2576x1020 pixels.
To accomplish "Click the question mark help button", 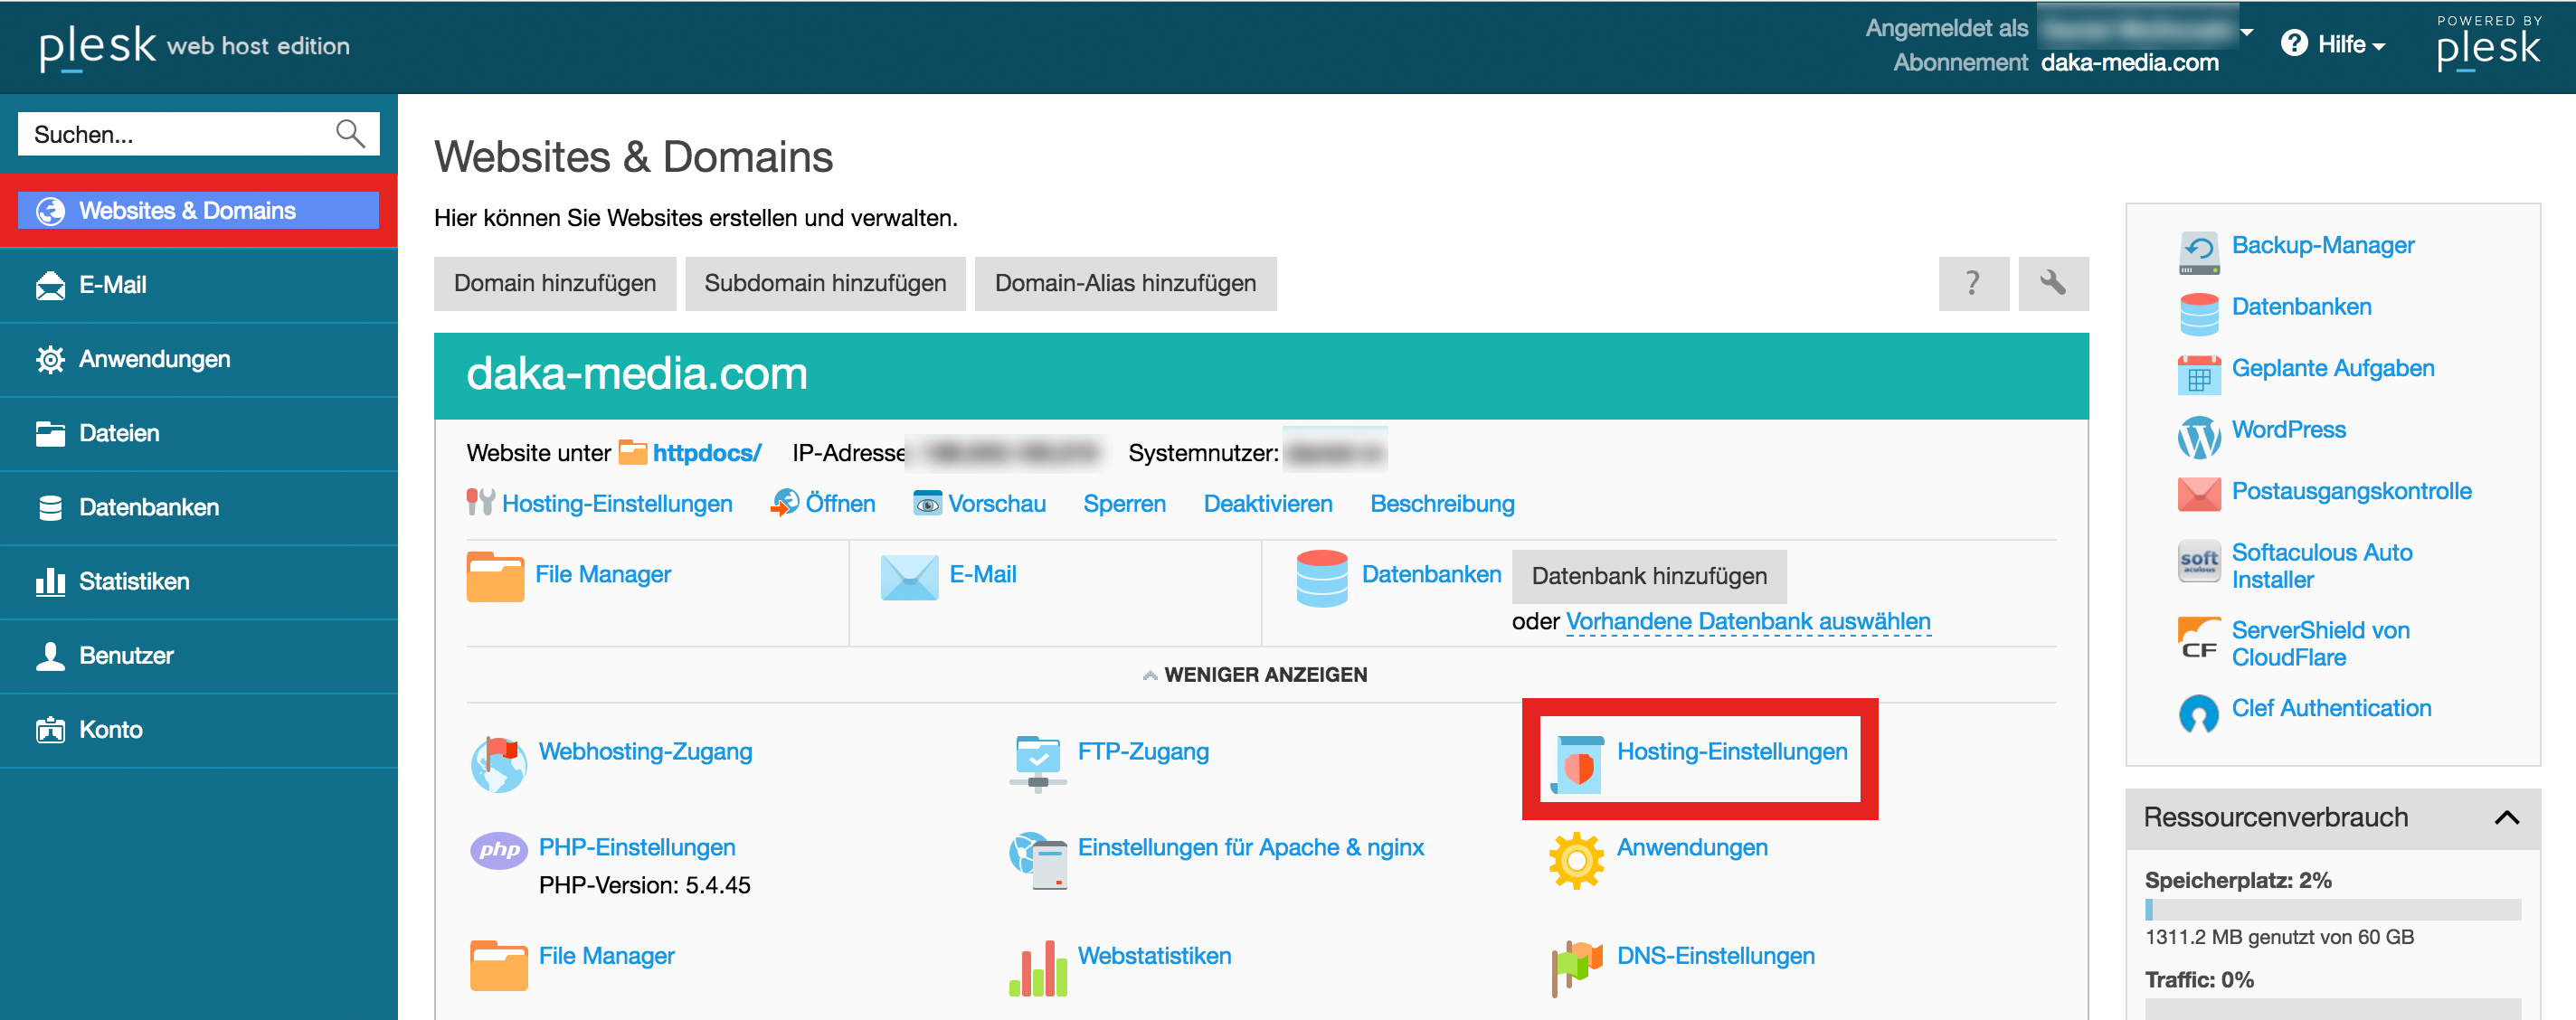I will click(x=1972, y=283).
